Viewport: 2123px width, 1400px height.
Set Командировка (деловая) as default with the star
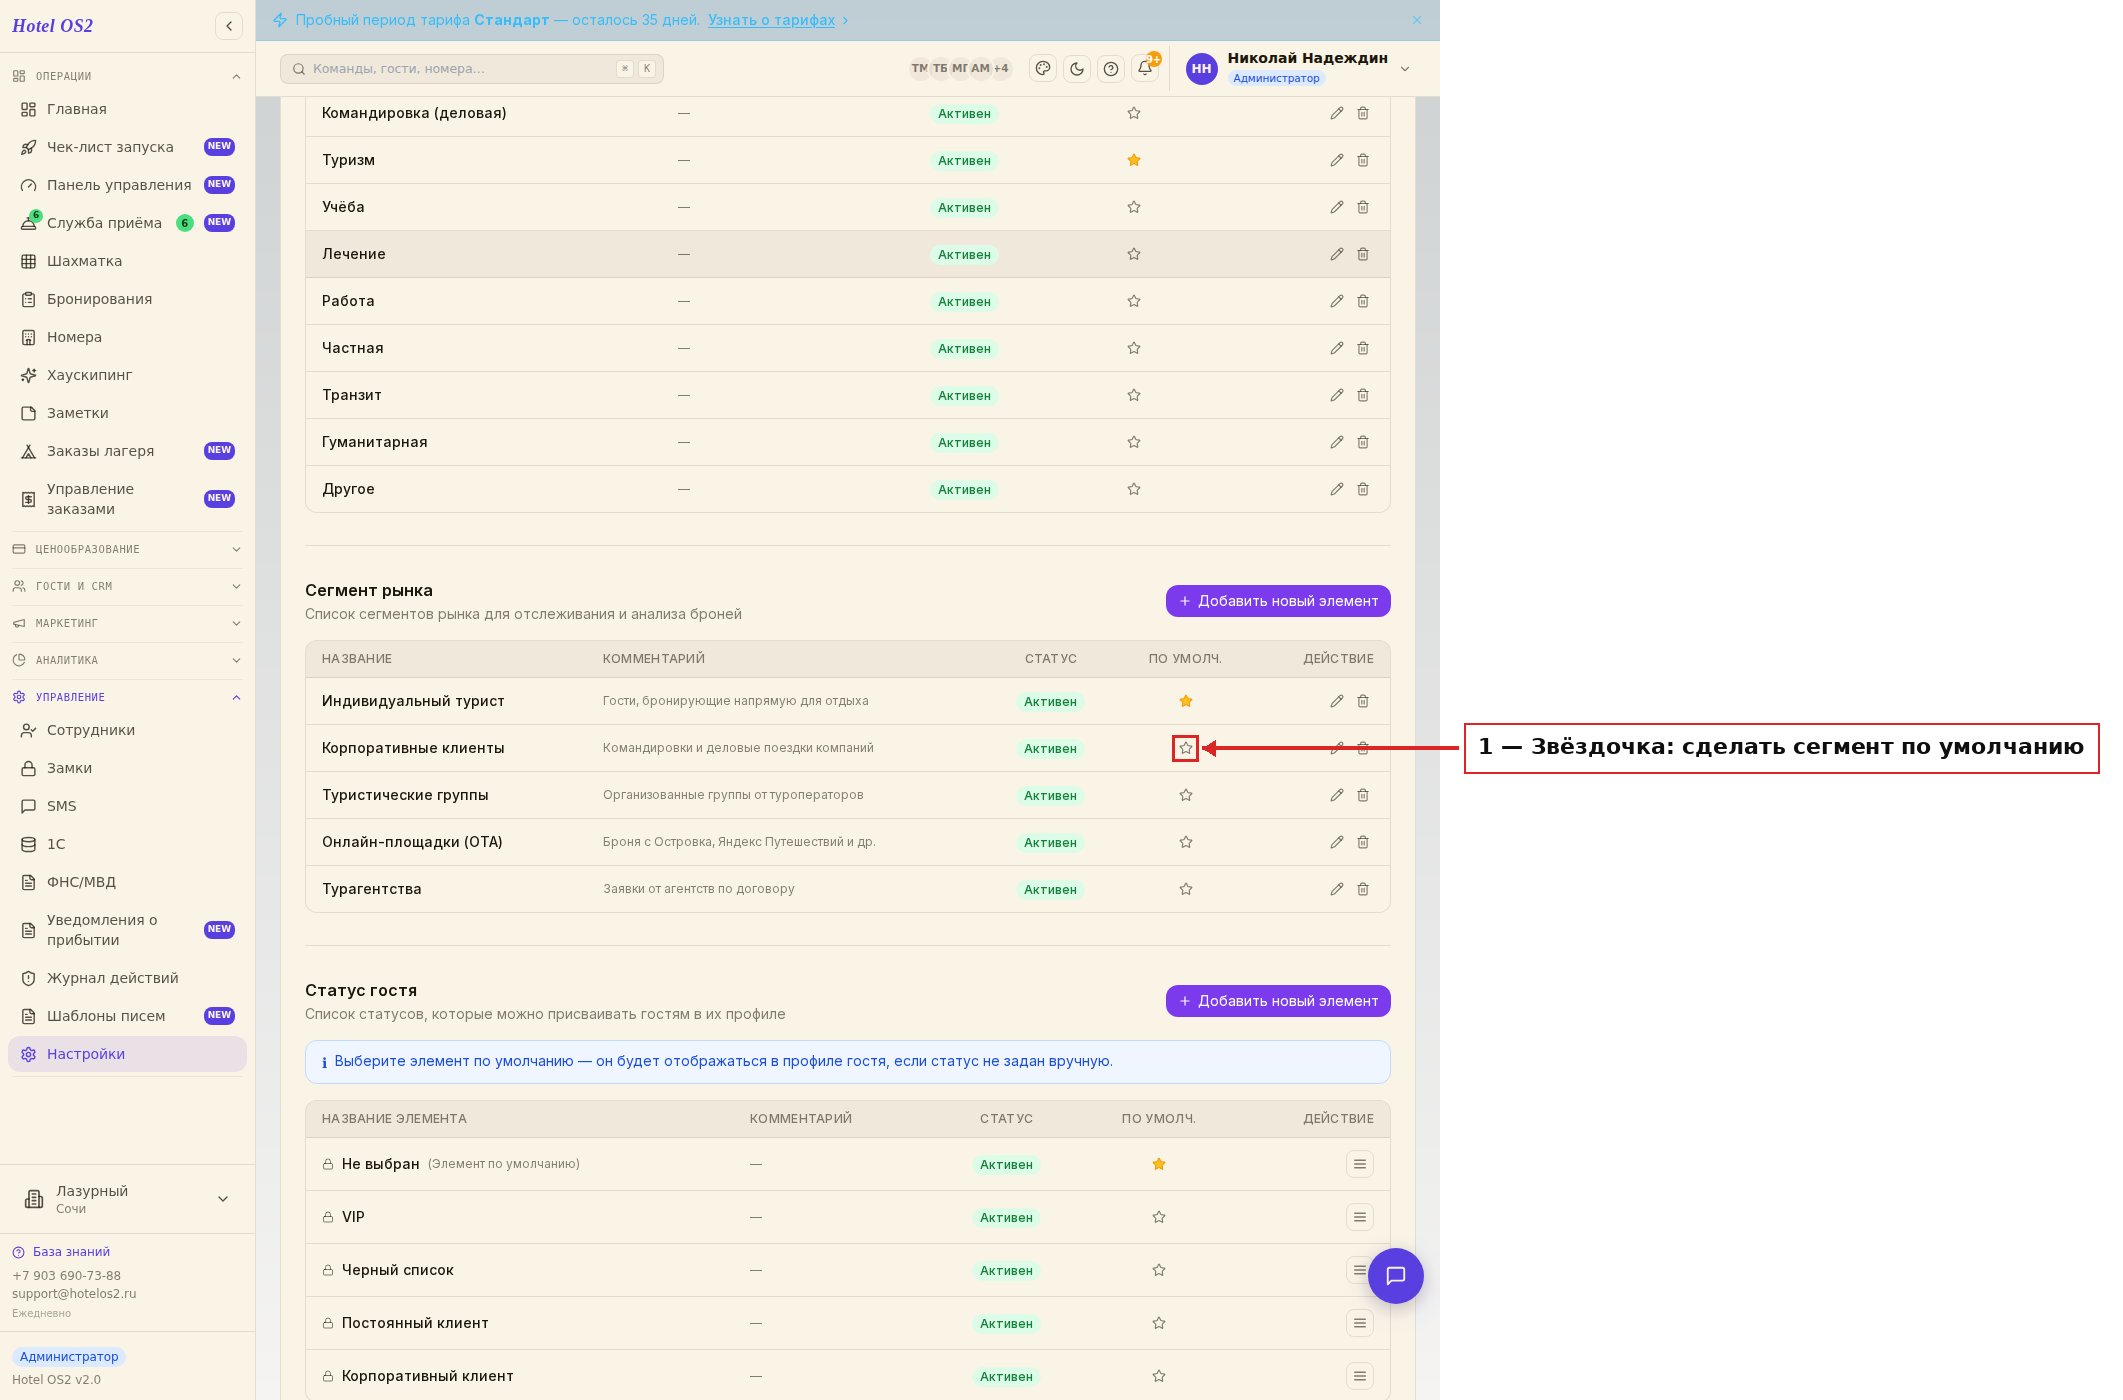(1134, 113)
